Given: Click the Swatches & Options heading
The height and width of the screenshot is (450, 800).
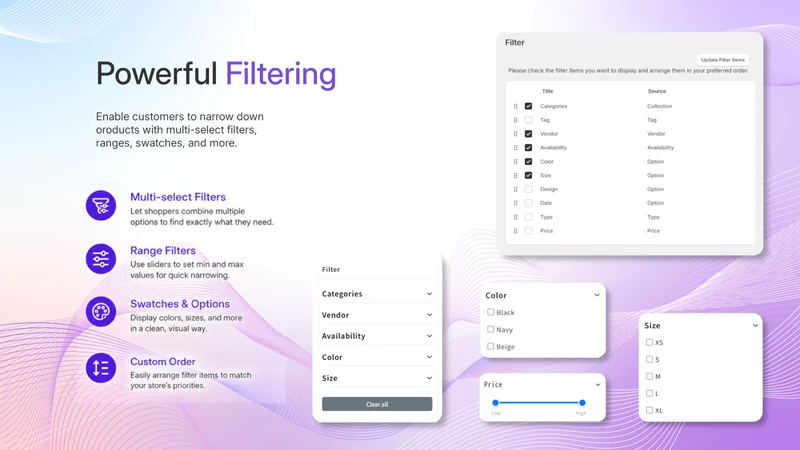Looking at the screenshot, I should [x=180, y=304].
